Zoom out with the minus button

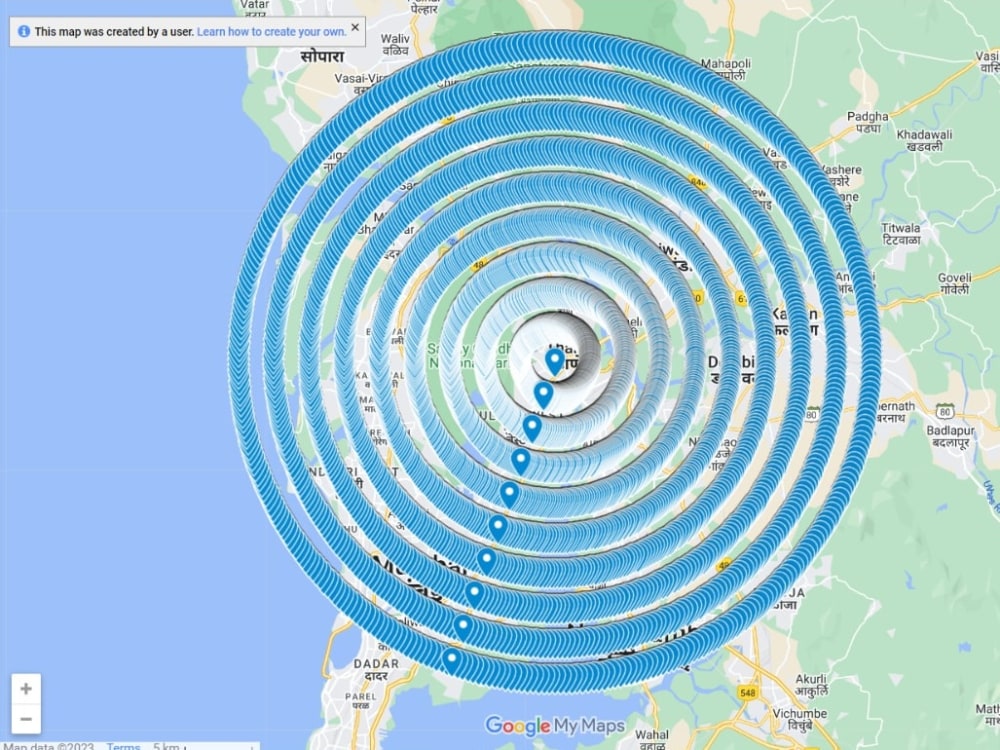[x=26, y=719]
